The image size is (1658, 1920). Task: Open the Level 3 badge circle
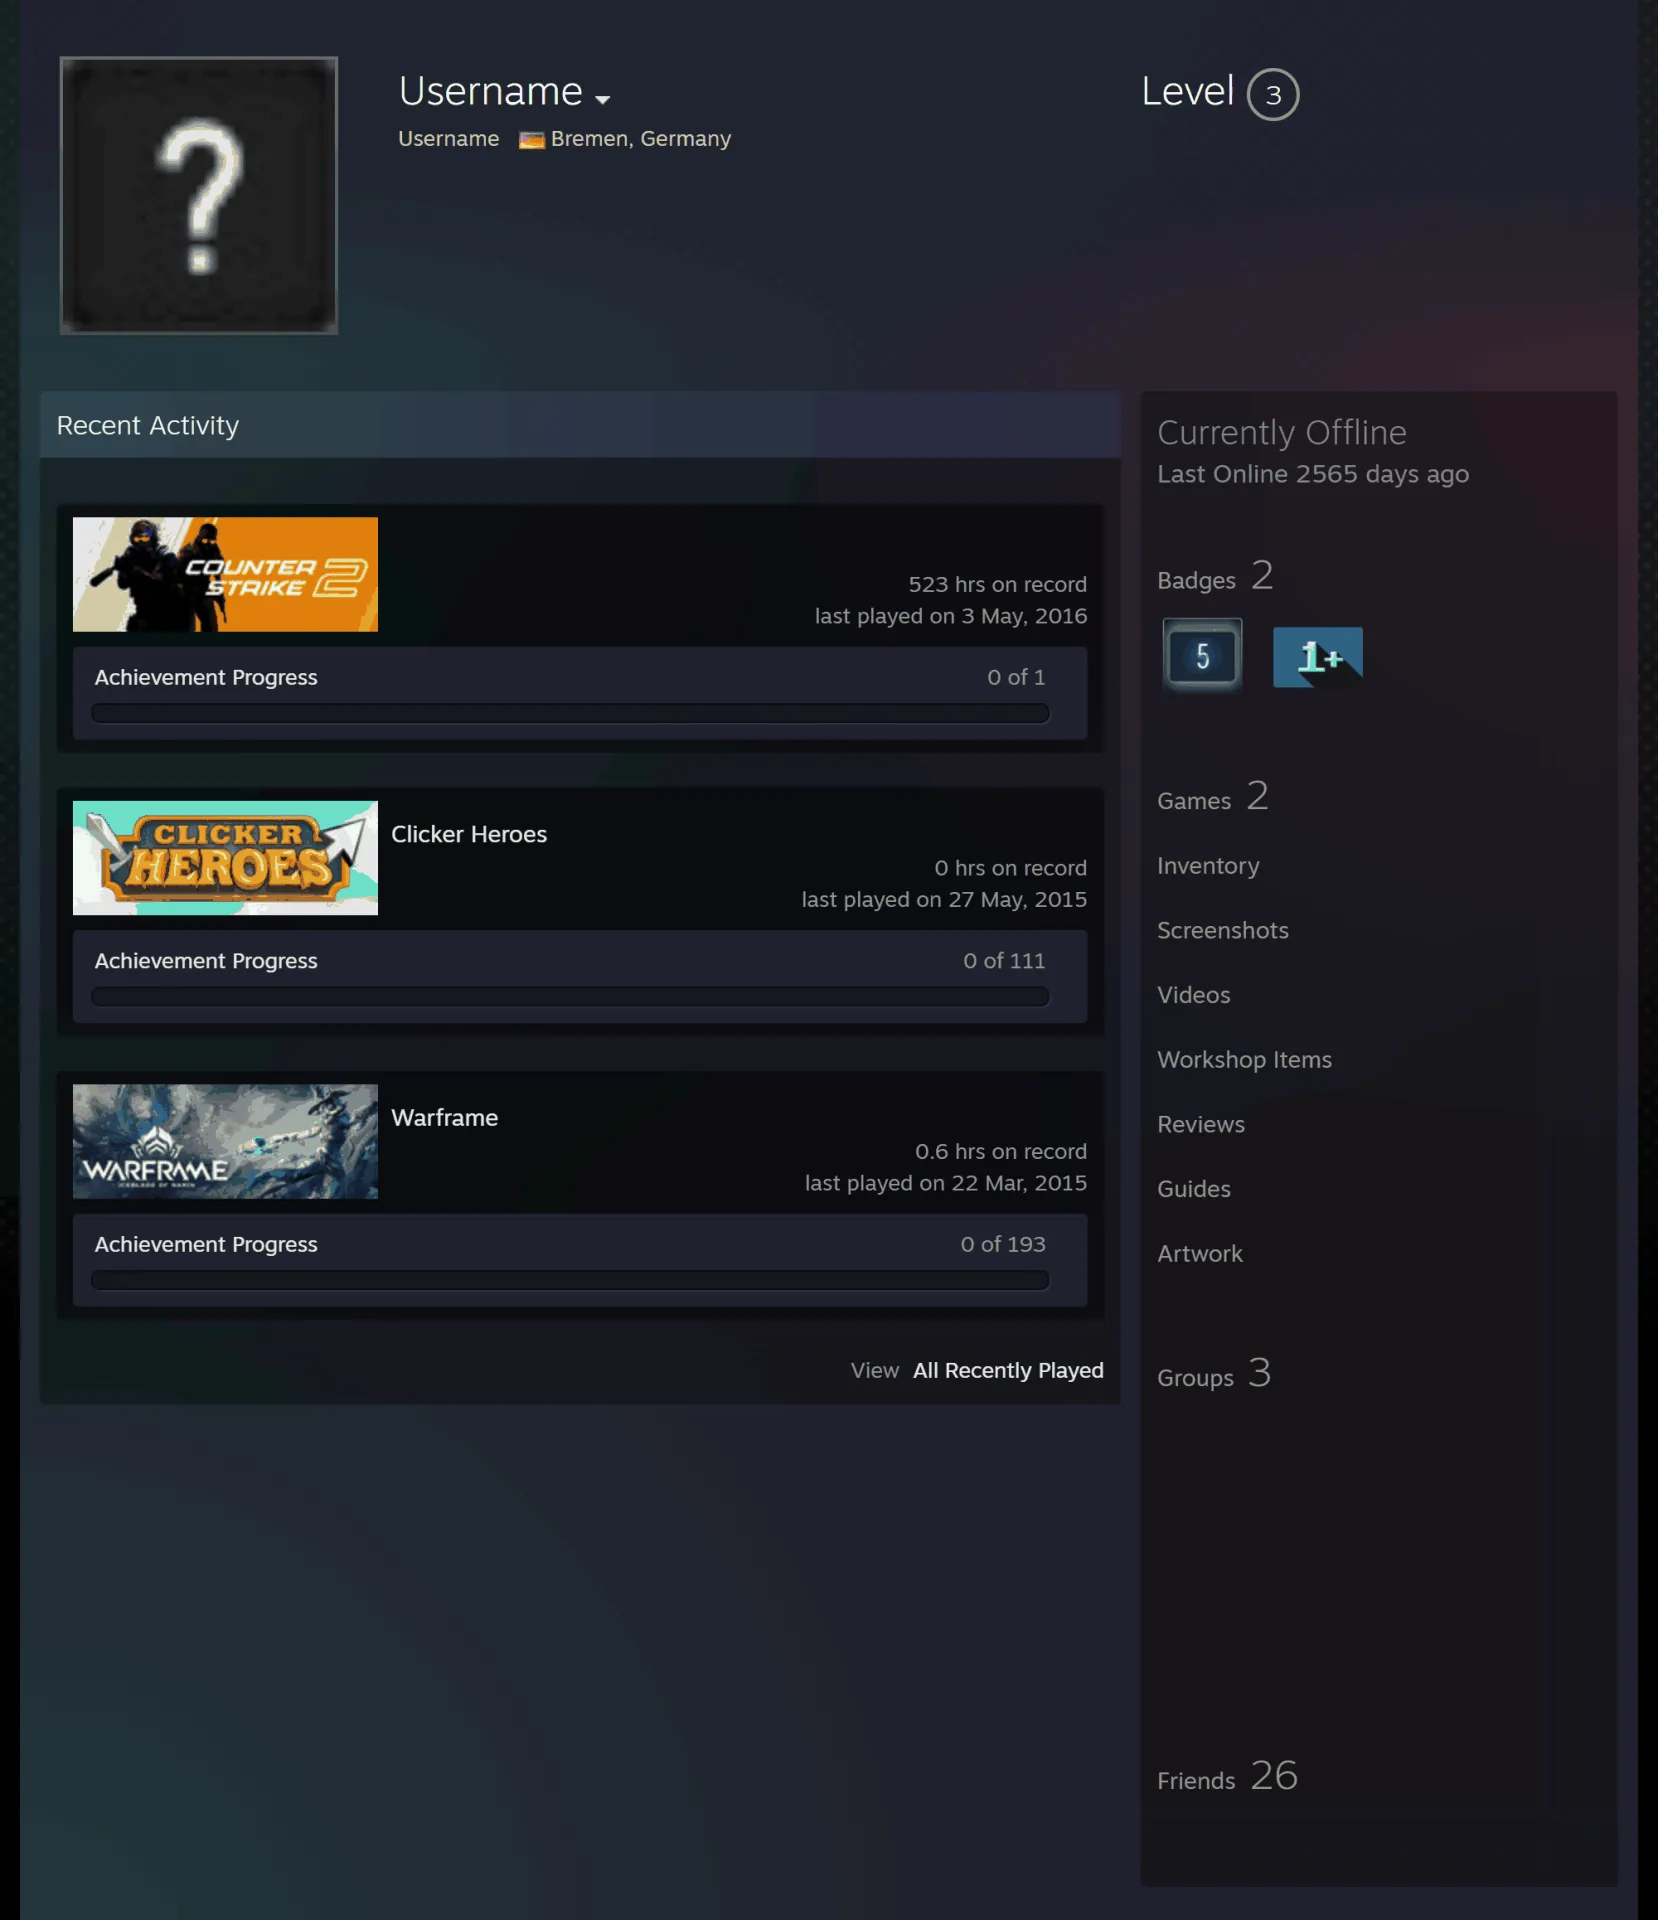coord(1273,95)
